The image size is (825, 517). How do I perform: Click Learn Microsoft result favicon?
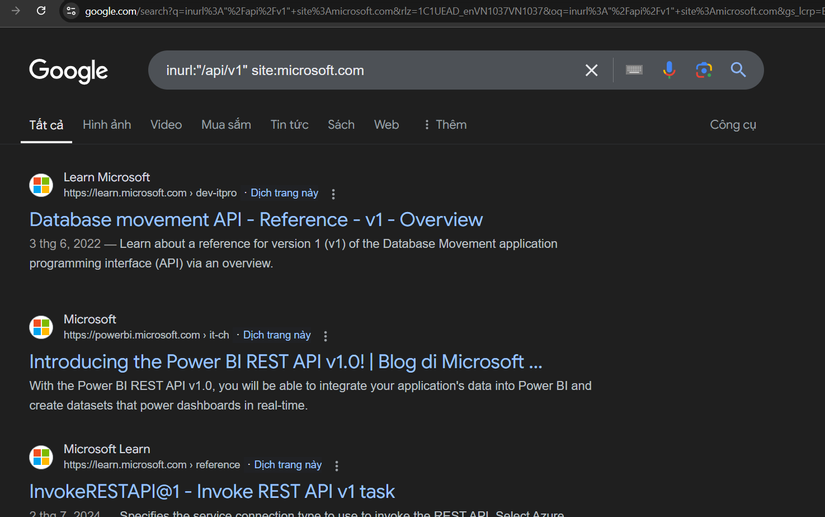pyautogui.click(x=41, y=185)
